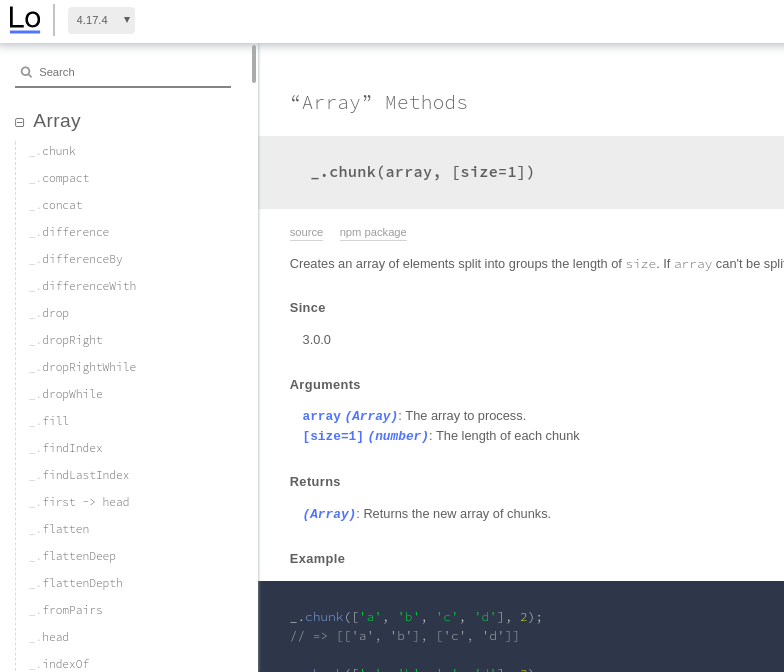This screenshot has height=672, width=784.
Task: Open _.findIndex in the sidebar
Action: (66, 448)
